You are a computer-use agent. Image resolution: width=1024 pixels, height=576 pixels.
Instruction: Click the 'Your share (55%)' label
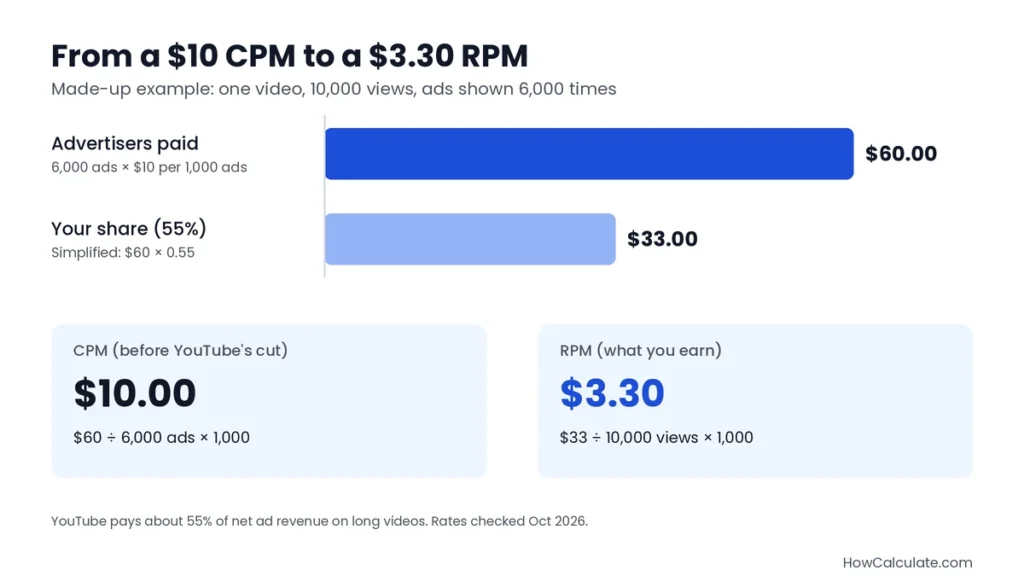click(129, 229)
